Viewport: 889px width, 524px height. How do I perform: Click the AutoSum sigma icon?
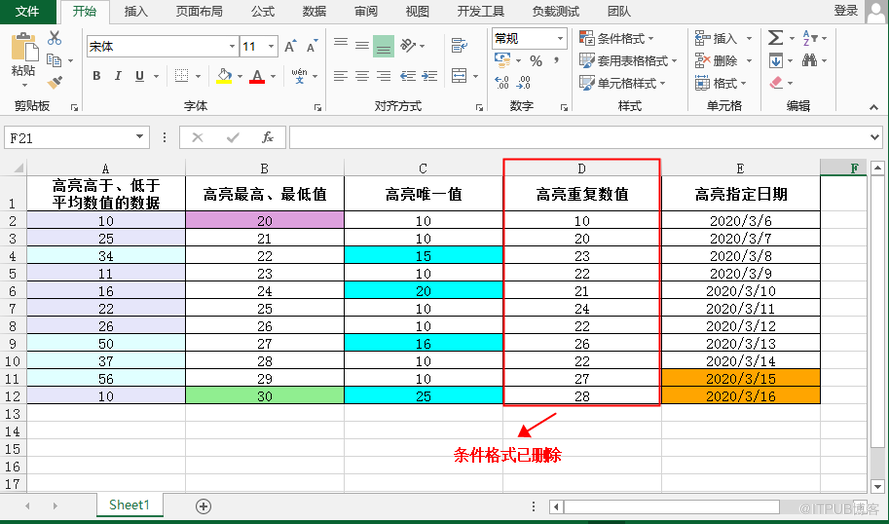[x=776, y=38]
